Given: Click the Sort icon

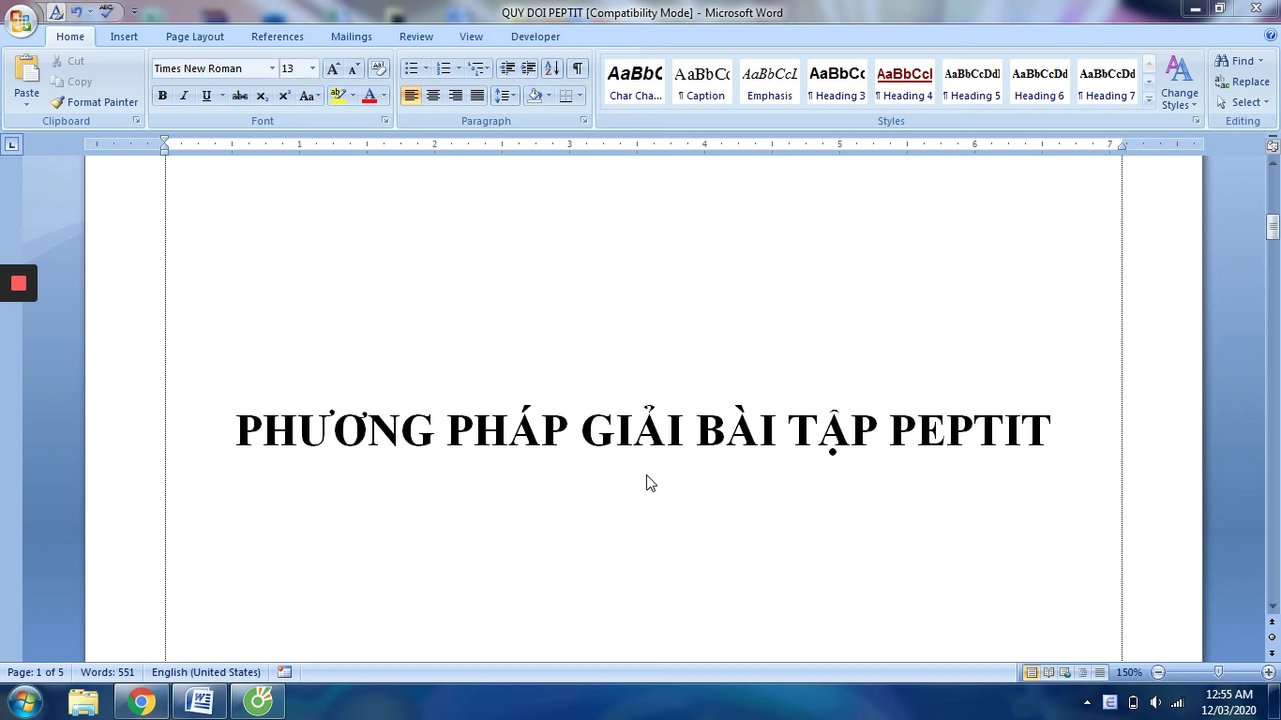Looking at the screenshot, I should click(x=552, y=68).
